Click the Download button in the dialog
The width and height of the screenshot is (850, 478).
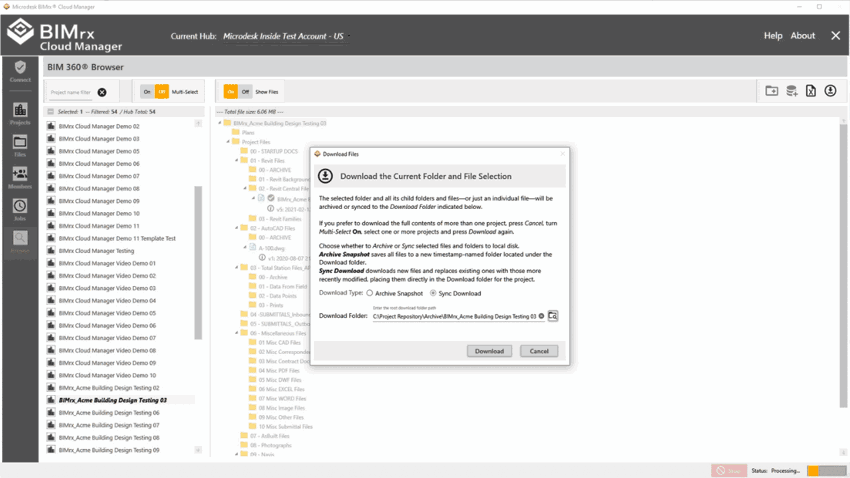[x=490, y=351]
